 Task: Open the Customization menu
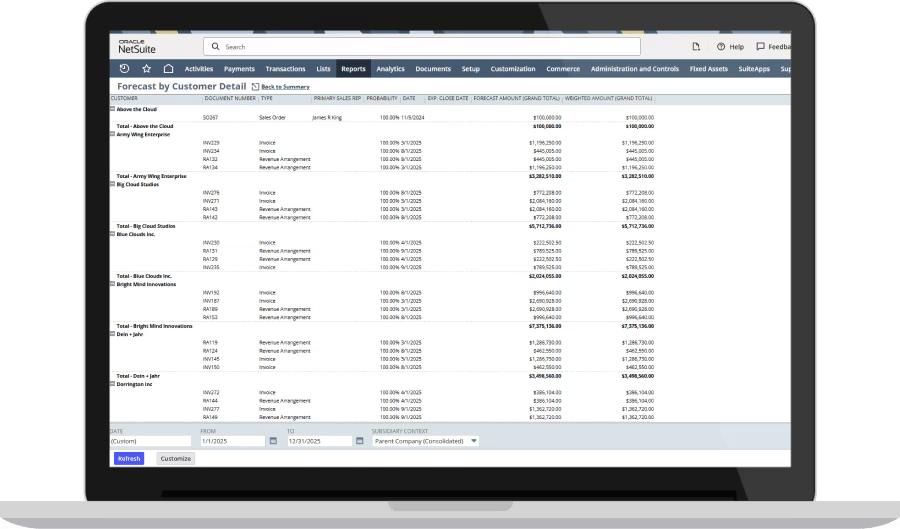[513, 69]
